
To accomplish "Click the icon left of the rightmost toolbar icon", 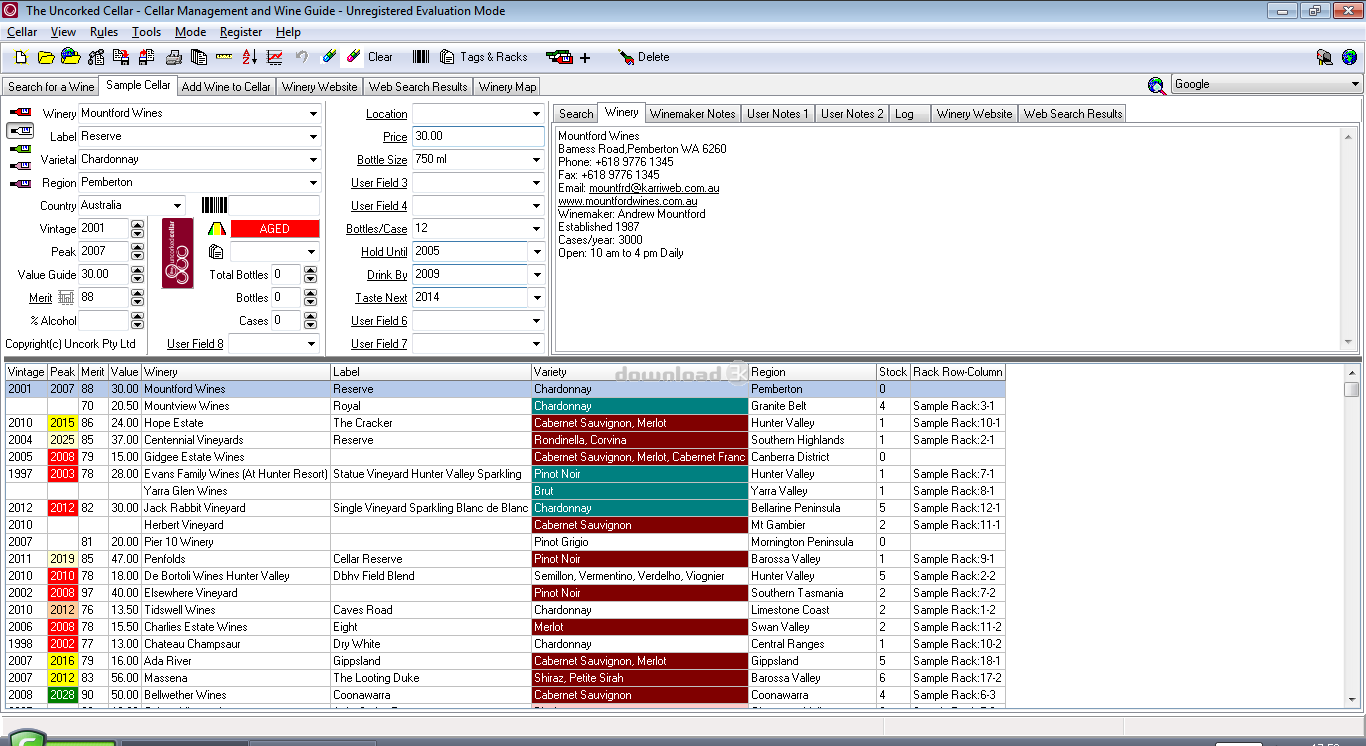I will [x=1324, y=57].
